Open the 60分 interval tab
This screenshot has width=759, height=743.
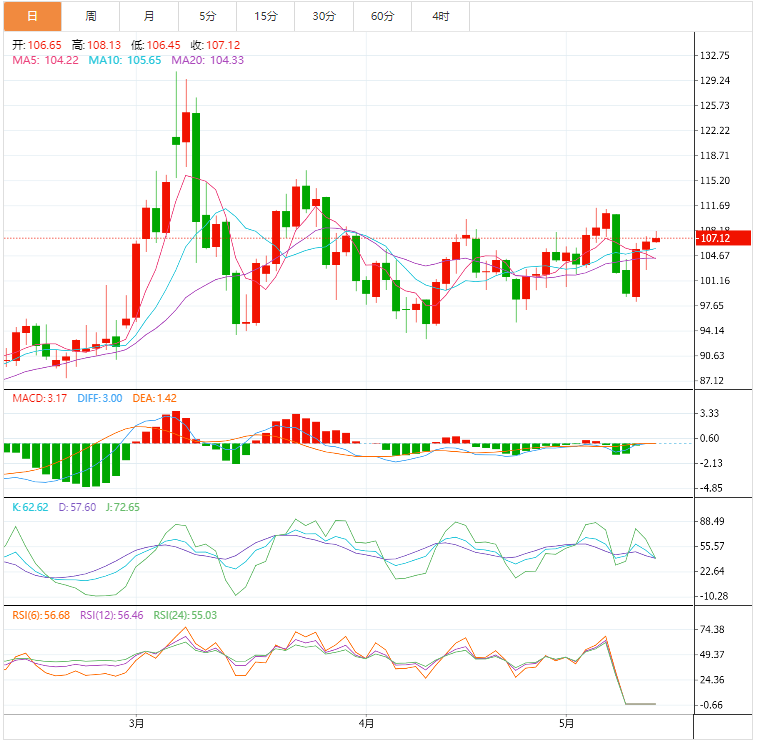click(x=382, y=16)
